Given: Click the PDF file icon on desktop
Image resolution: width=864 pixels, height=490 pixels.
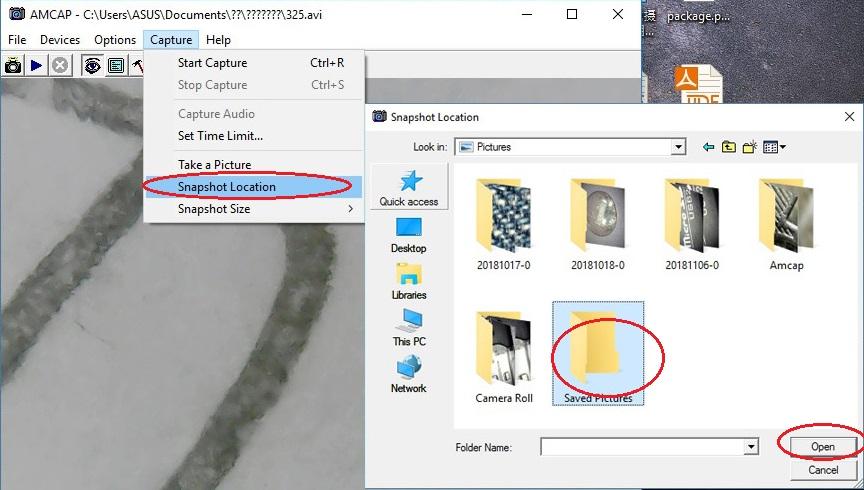Looking at the screenshot, I should (x=697, y=84).
